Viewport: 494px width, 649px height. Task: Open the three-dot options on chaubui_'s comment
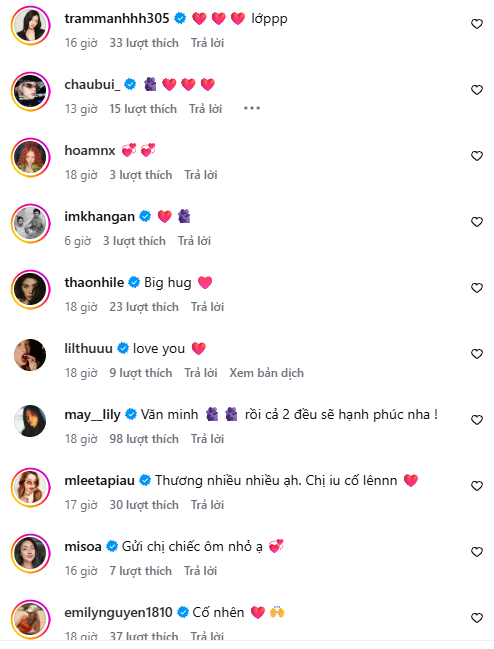[x=252, y=108]
